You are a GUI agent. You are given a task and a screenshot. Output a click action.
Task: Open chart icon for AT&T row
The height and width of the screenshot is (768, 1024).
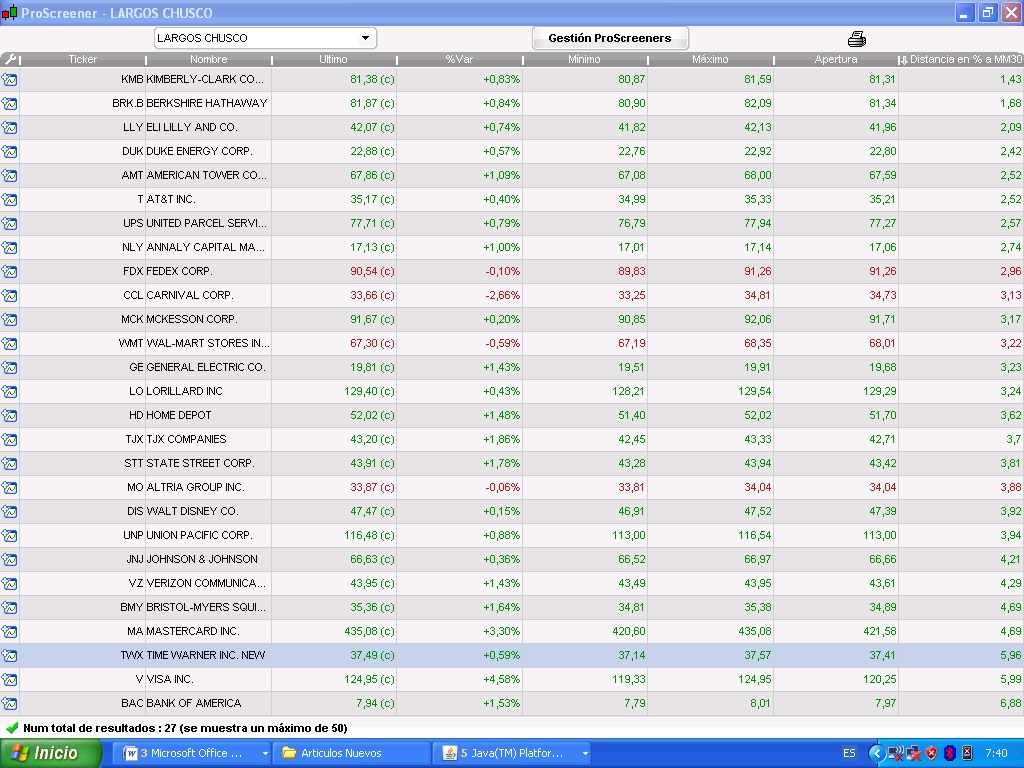coord(10,200)
